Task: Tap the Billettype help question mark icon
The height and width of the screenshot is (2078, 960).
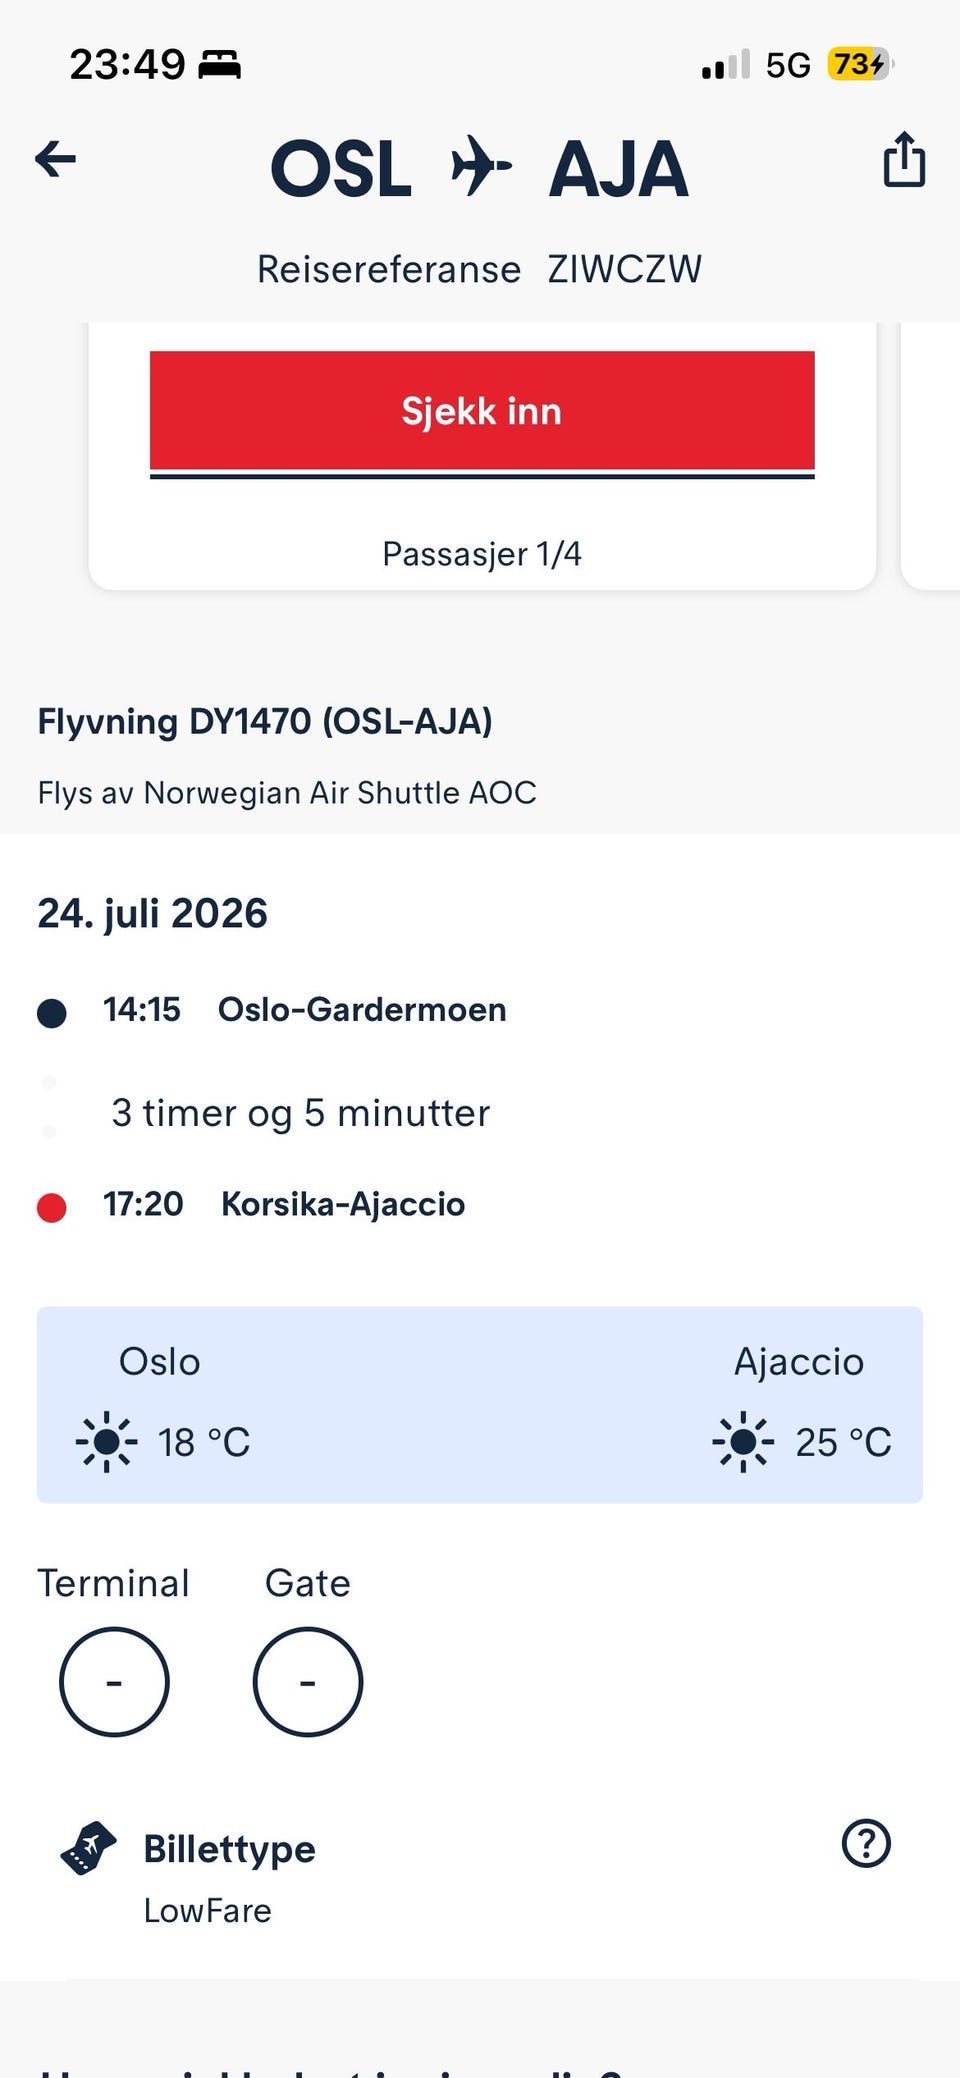Action: [x=866, y=1843]
